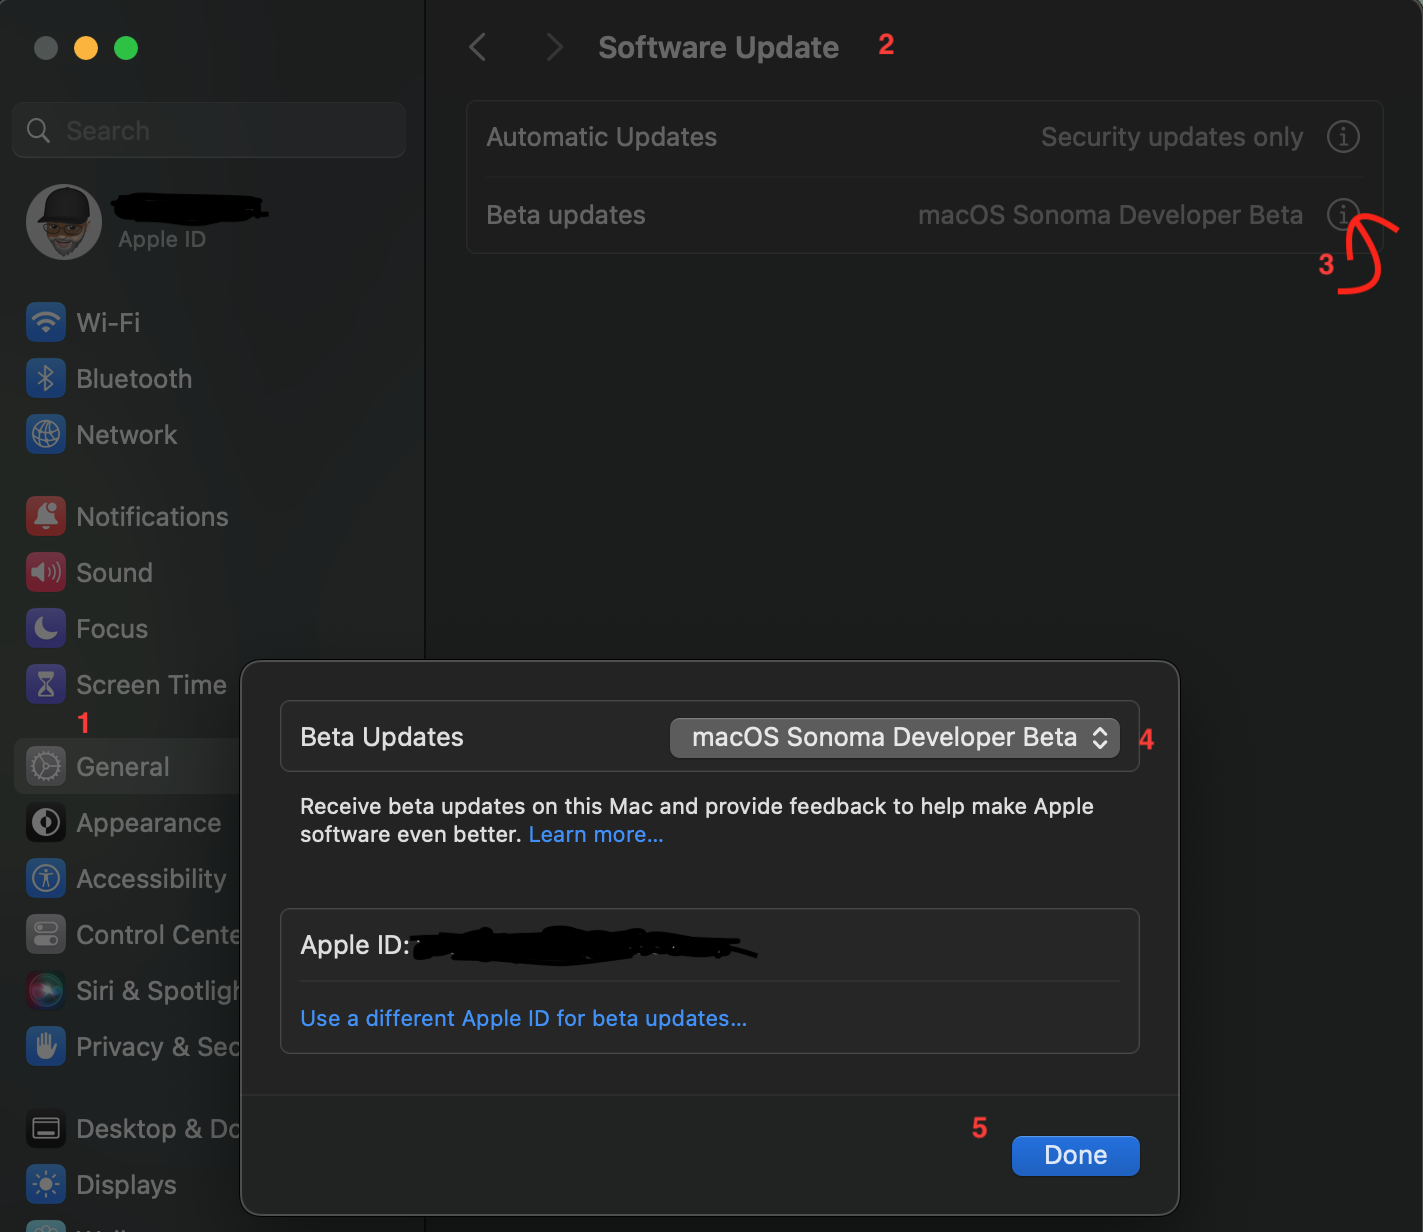
Task: Click Use a different Apple ID link
Action: tap(524, 1018)
